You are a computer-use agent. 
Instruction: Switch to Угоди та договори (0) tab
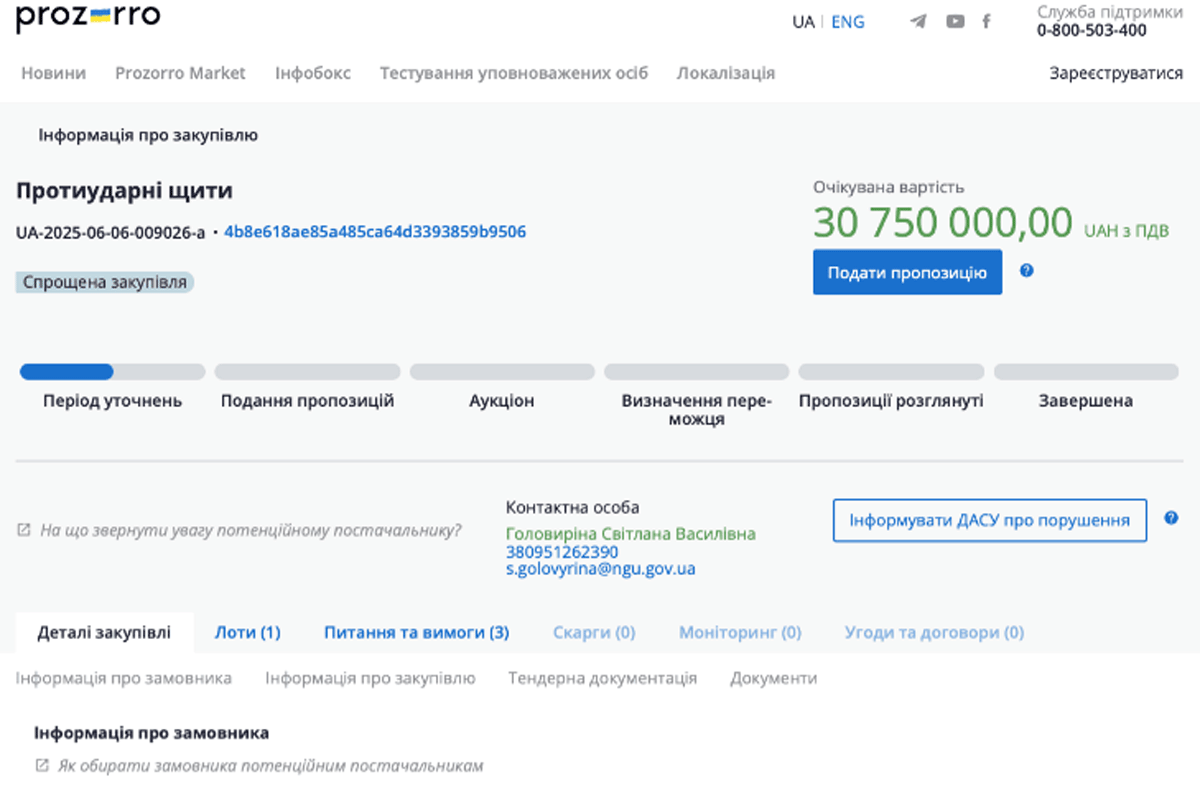point(934,633)
